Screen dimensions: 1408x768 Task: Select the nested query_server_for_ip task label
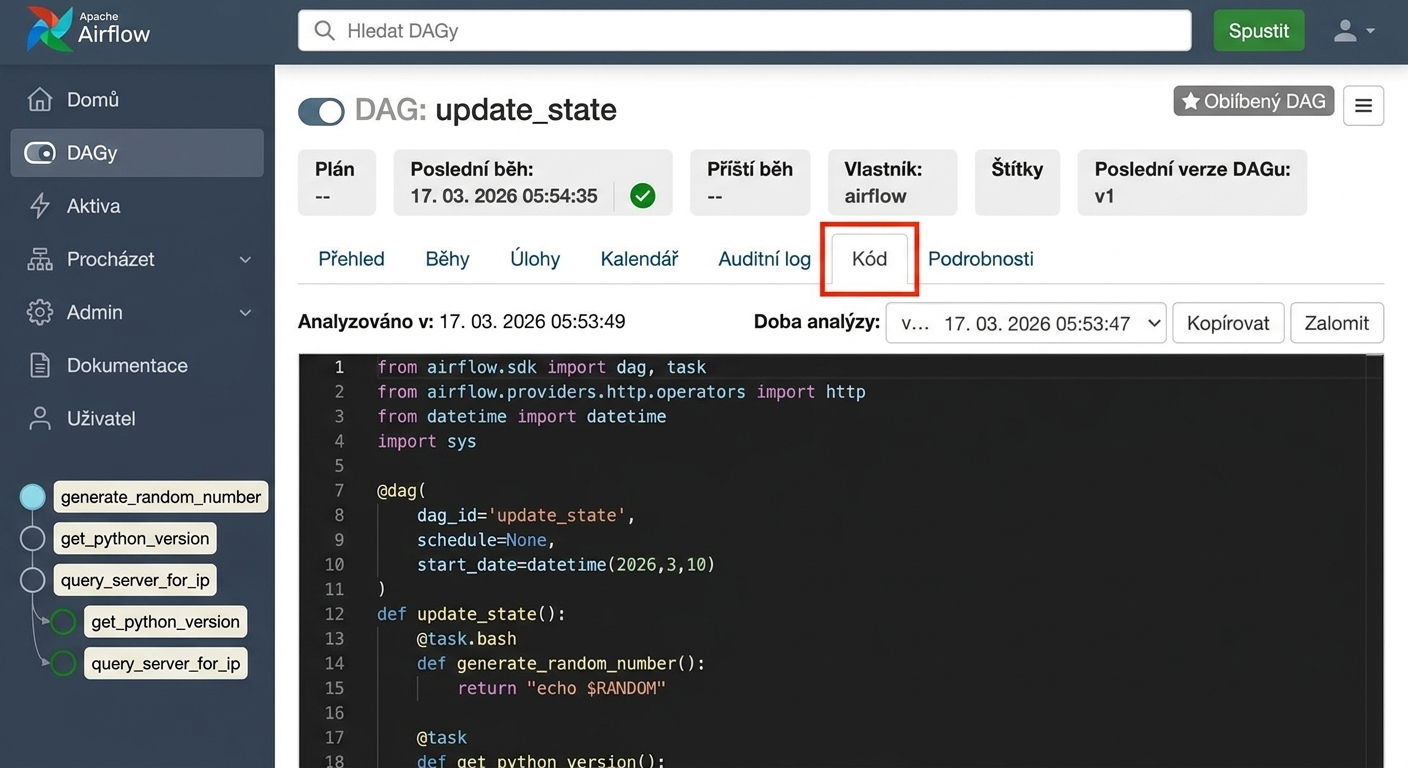(166, 664)
